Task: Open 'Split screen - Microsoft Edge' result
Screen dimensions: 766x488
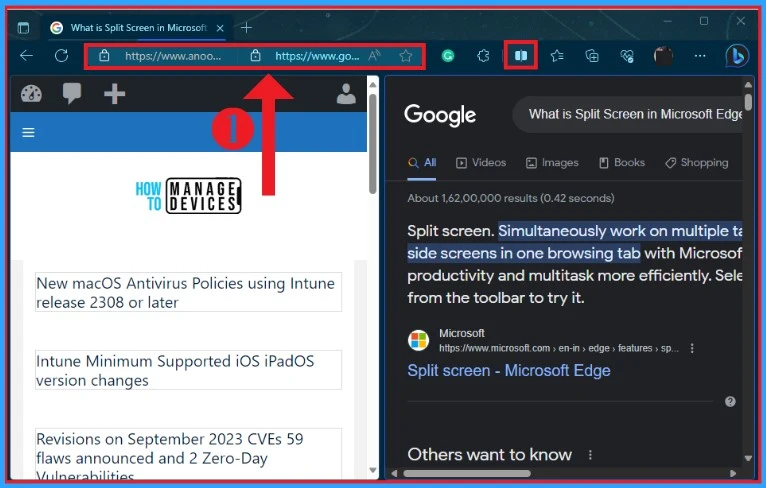Action: coord(509,370)
